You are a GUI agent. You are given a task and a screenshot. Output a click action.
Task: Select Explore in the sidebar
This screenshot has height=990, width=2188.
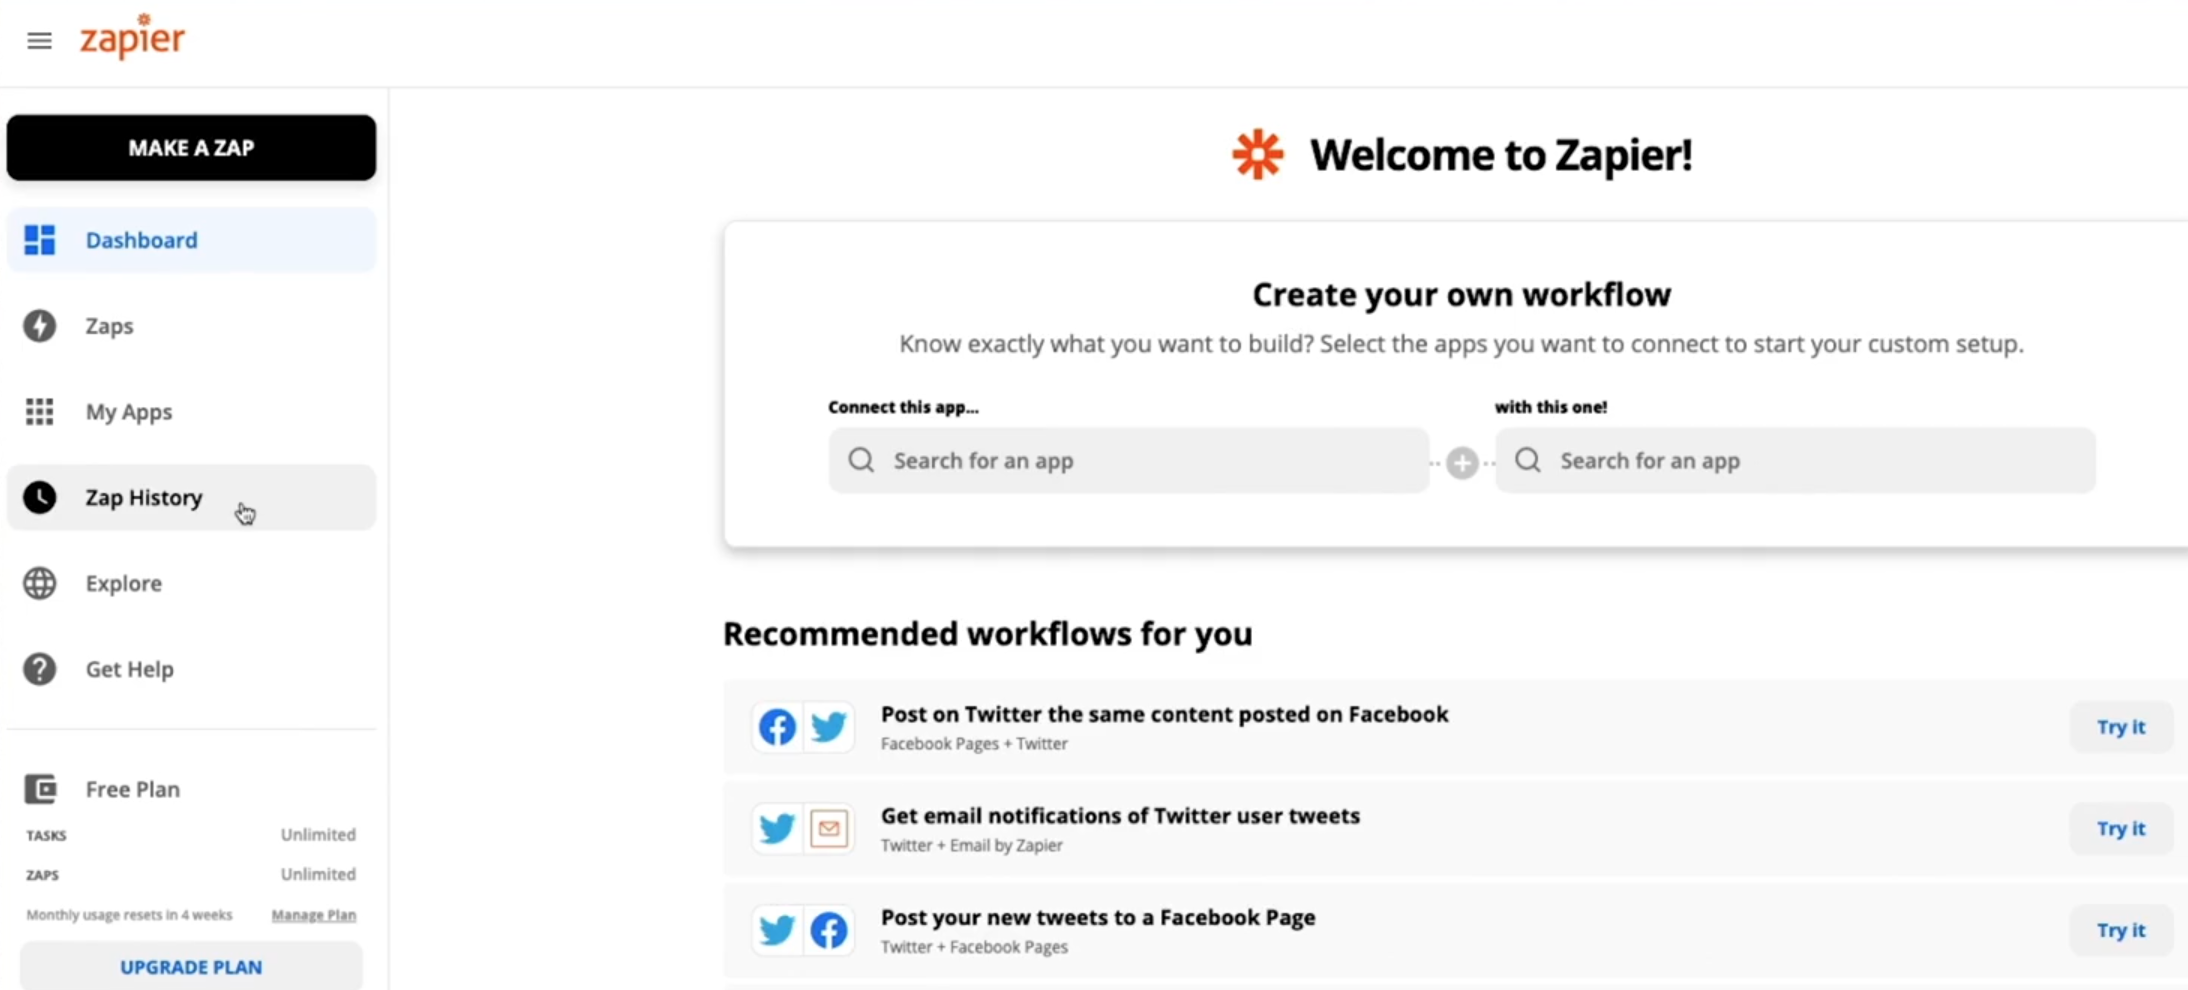(x=123, y=583)
